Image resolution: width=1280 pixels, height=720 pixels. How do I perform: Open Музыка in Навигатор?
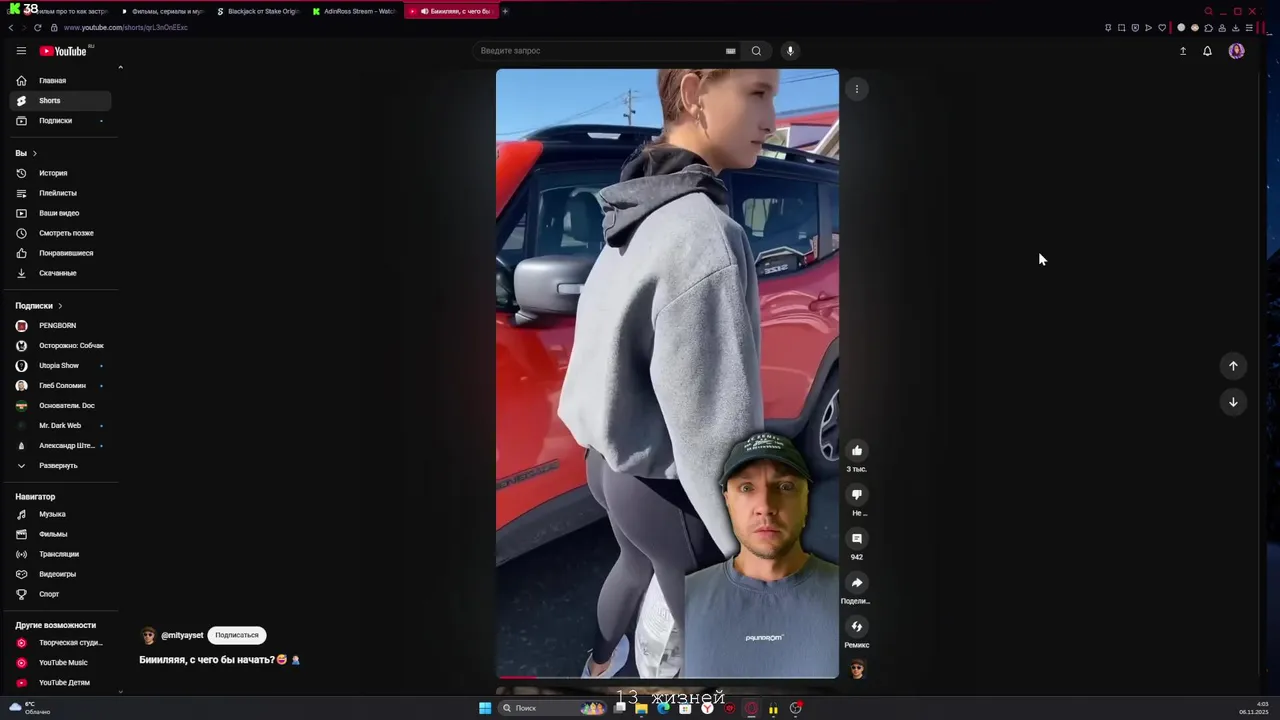[x=60, y=514]
